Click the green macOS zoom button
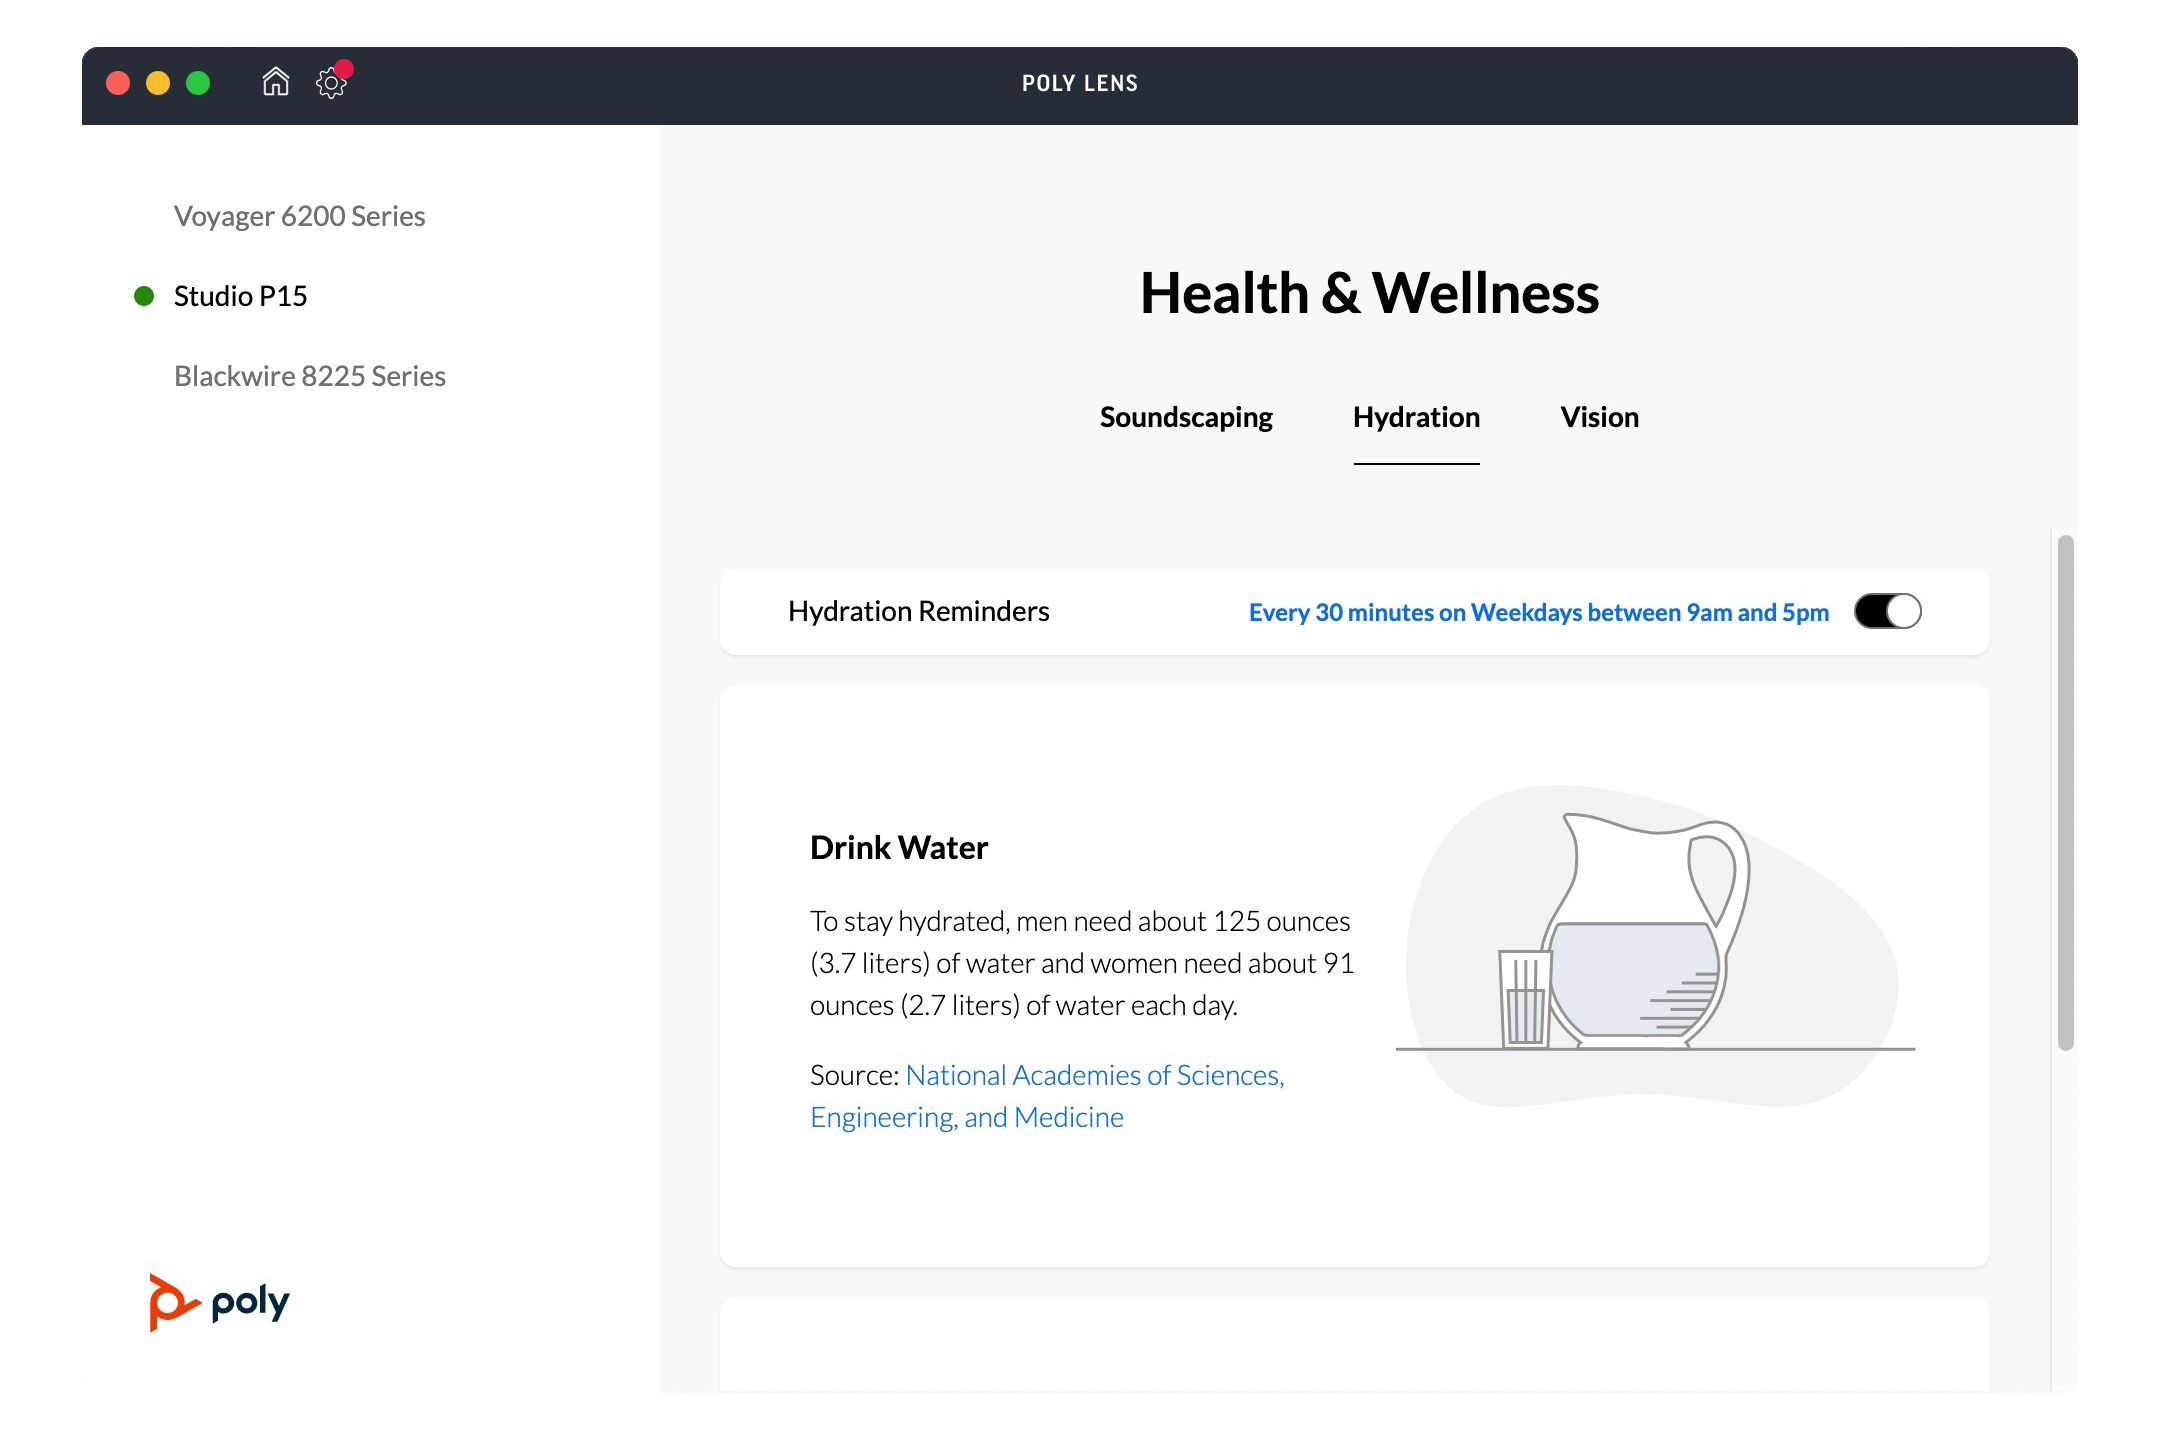This screenshot has width=2160, height=1440. (198, 83)
